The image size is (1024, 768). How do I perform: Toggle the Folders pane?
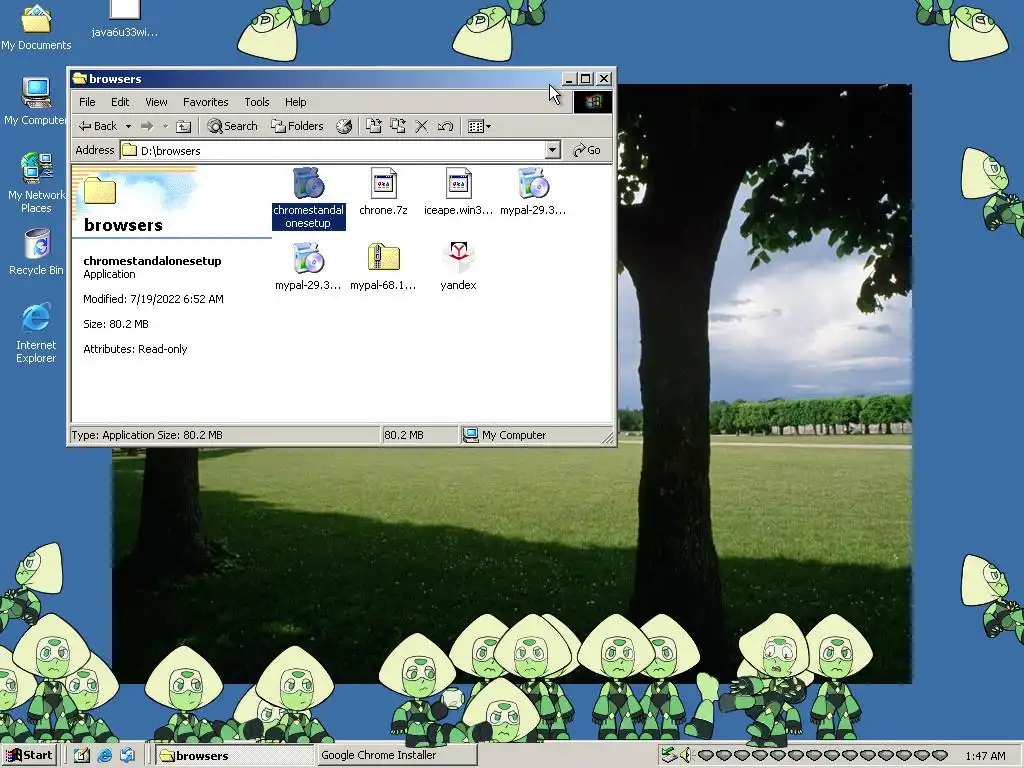(x=298, y=126)
